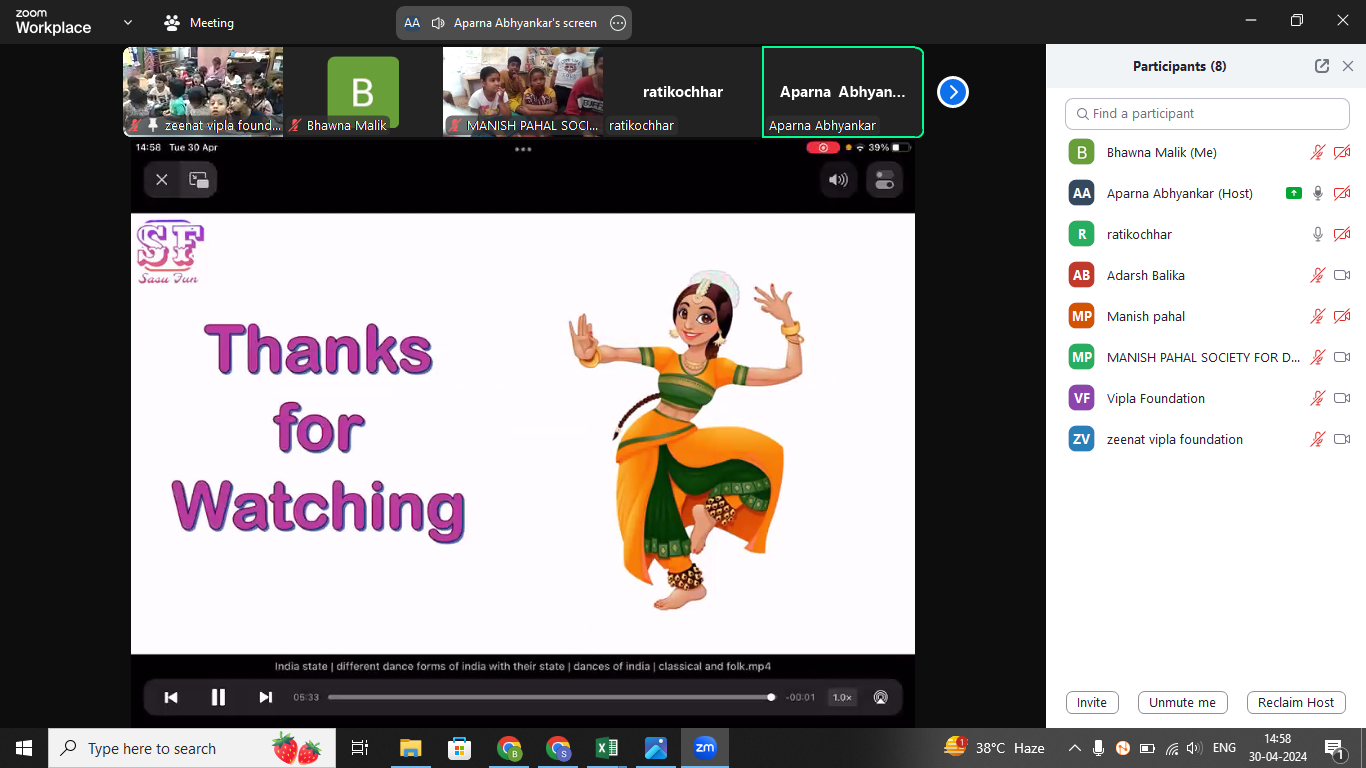Click the video player volume icon

coord(838,180)
